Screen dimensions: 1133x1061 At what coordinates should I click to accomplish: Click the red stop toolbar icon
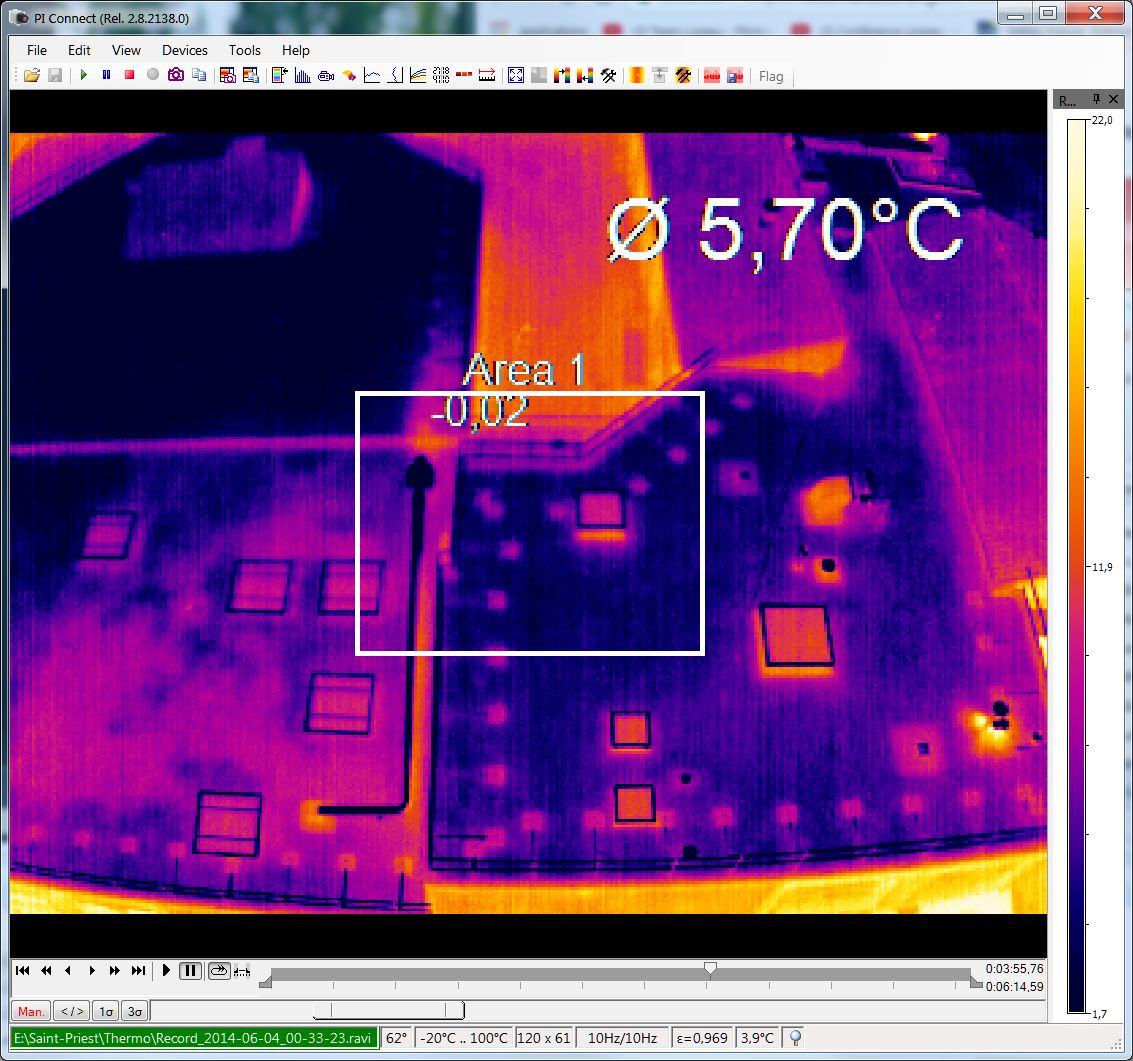(129, 75)
